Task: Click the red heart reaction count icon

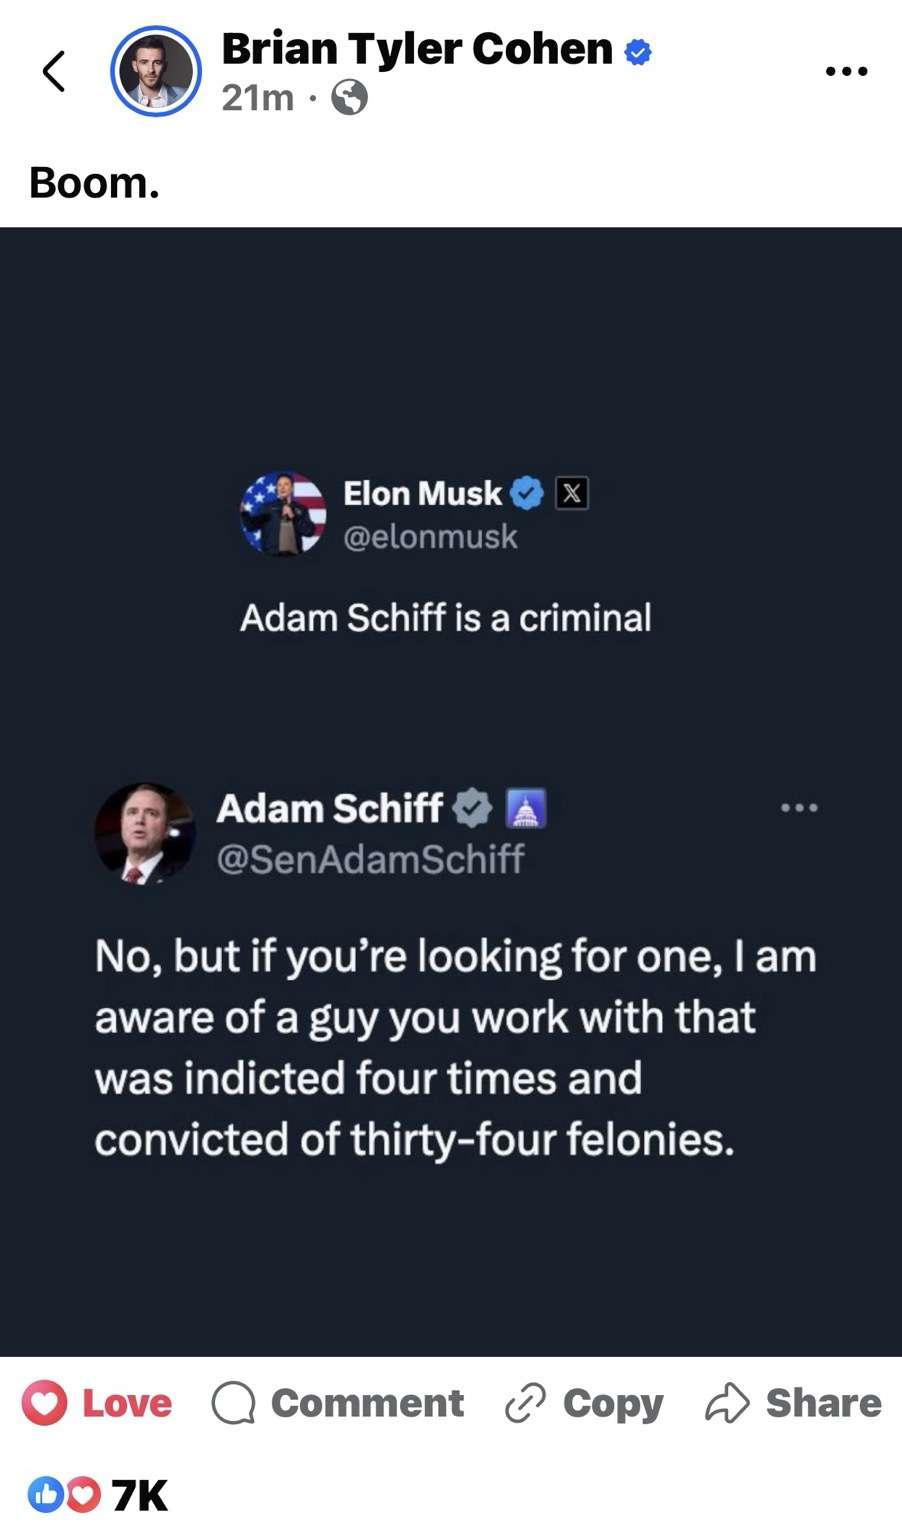Action: [84, 1495]
